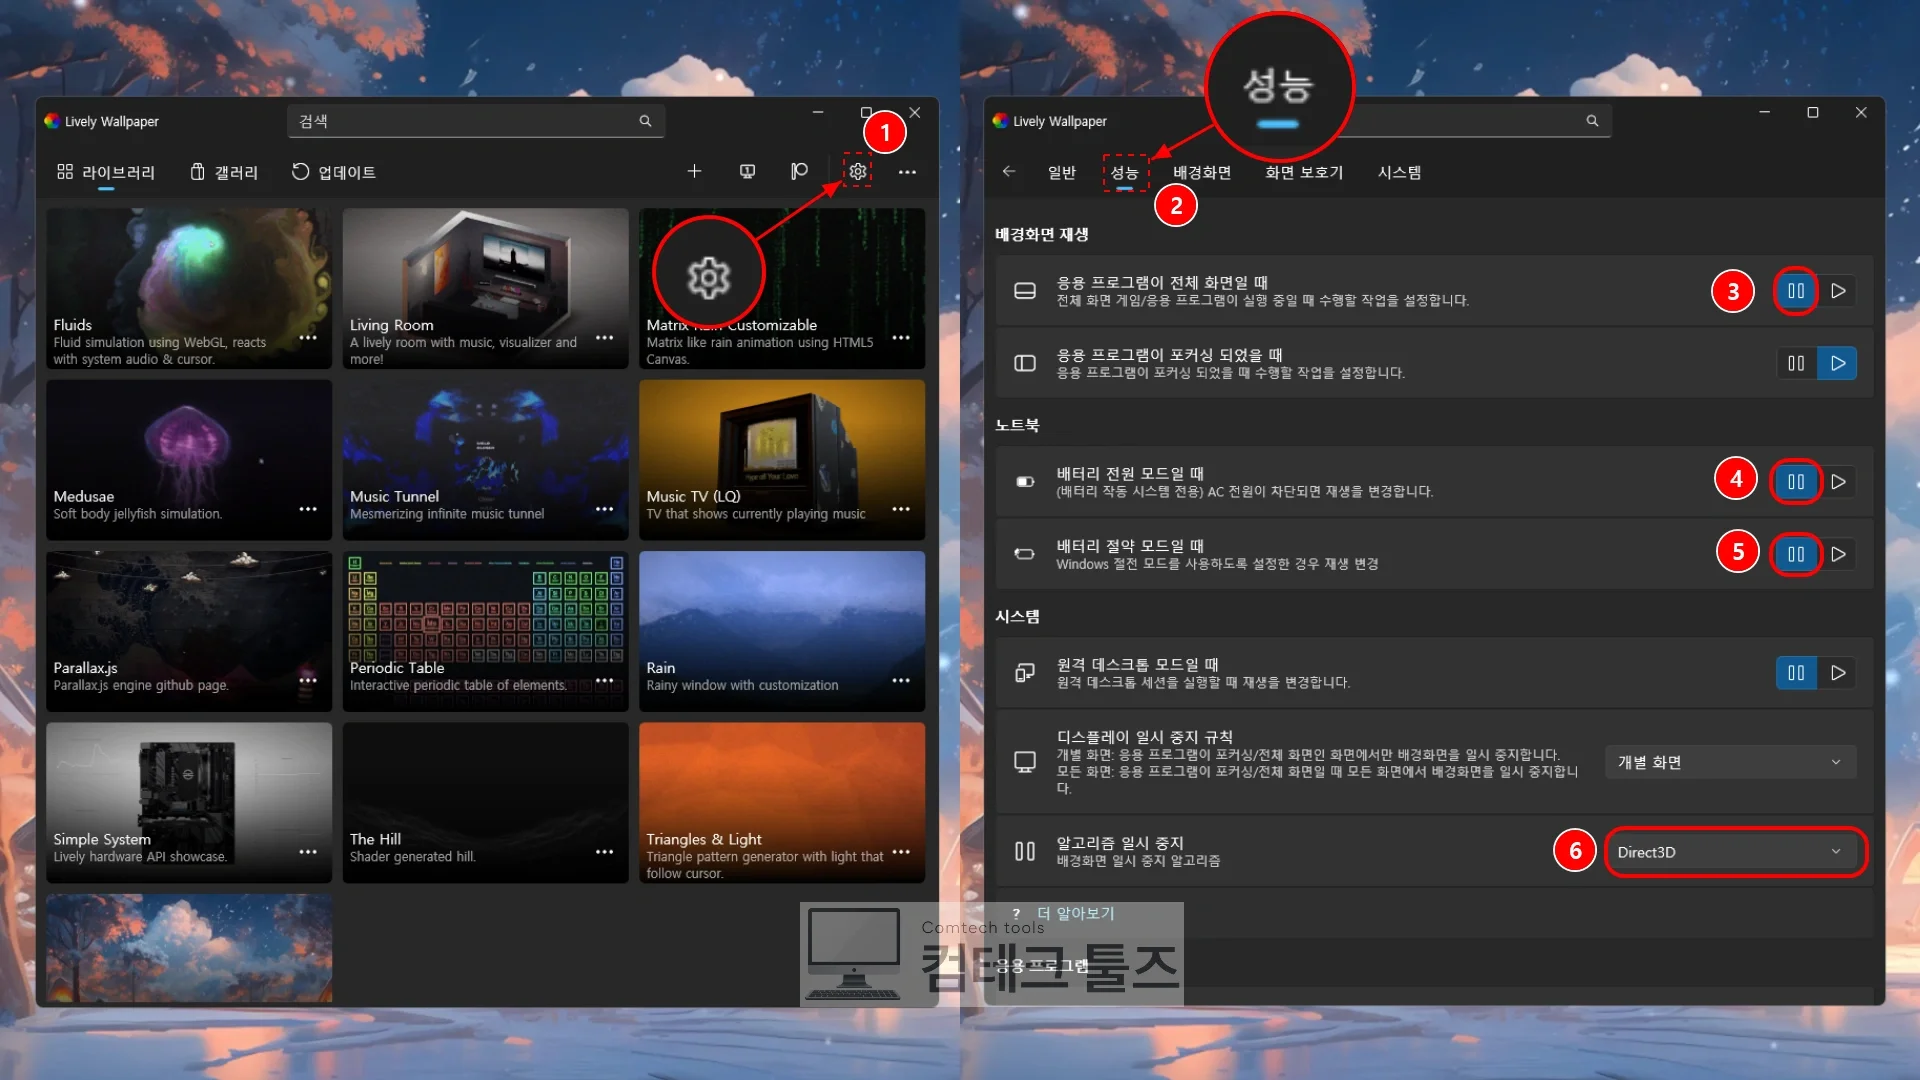Click the add wallpaper plus icon

tap(694, 172)
